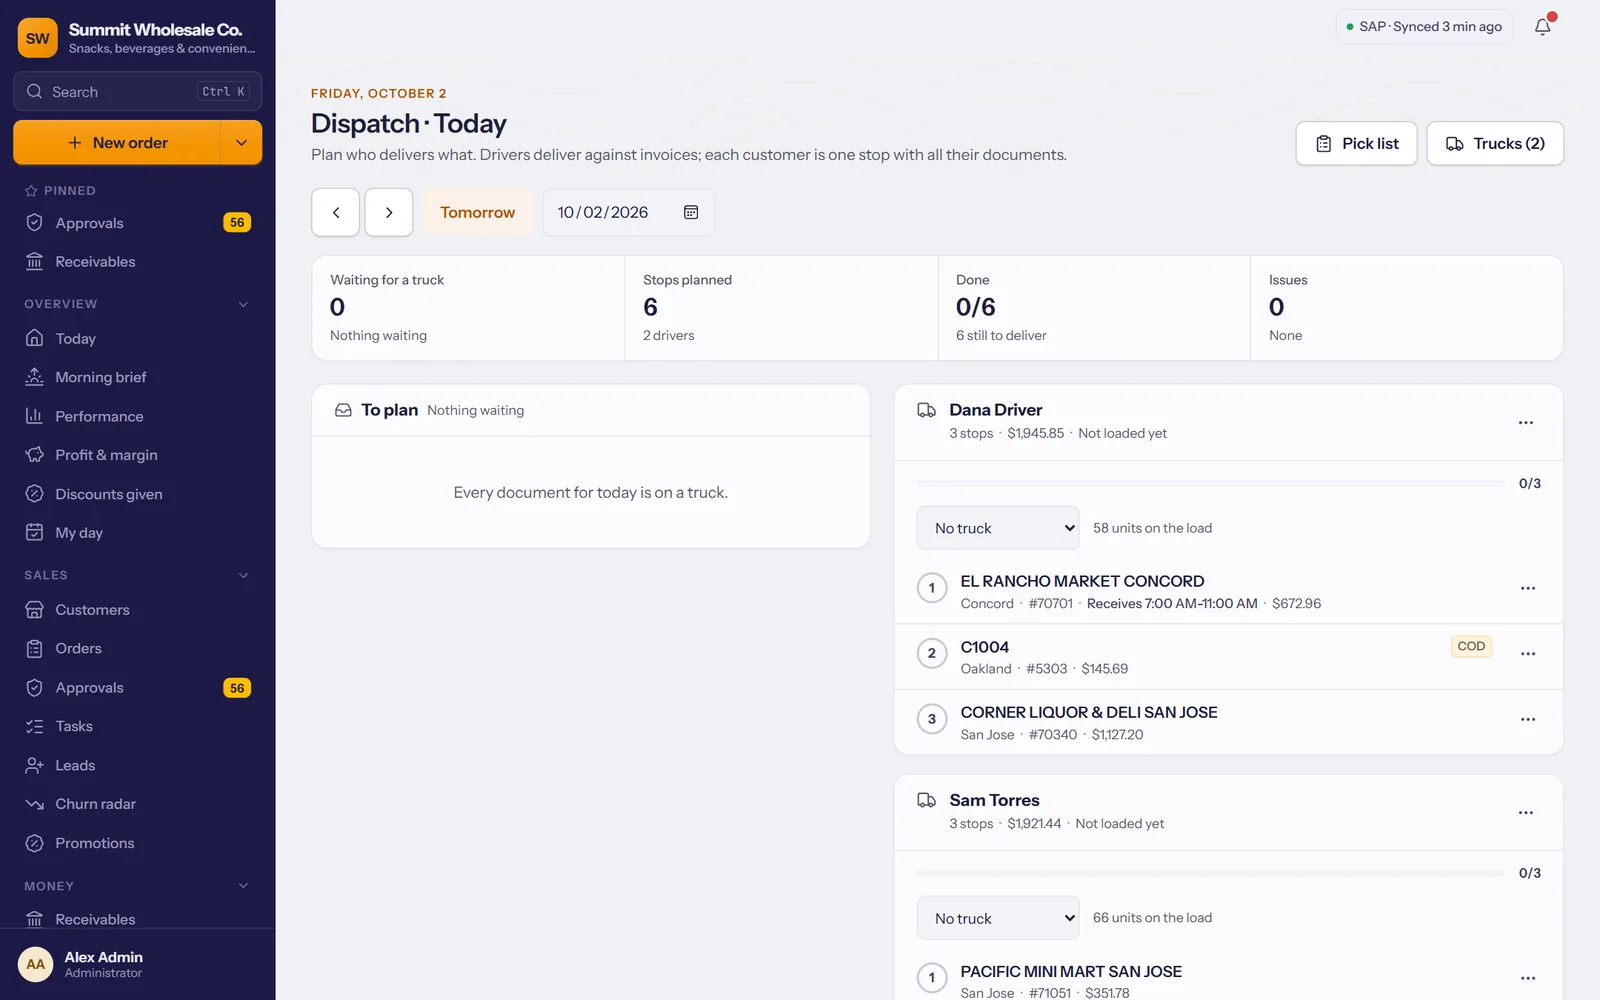The width and height of the screenshot is (1600, 1000).
Task: Open Tasks in the sidebar
Action: [x=138, y=726]
